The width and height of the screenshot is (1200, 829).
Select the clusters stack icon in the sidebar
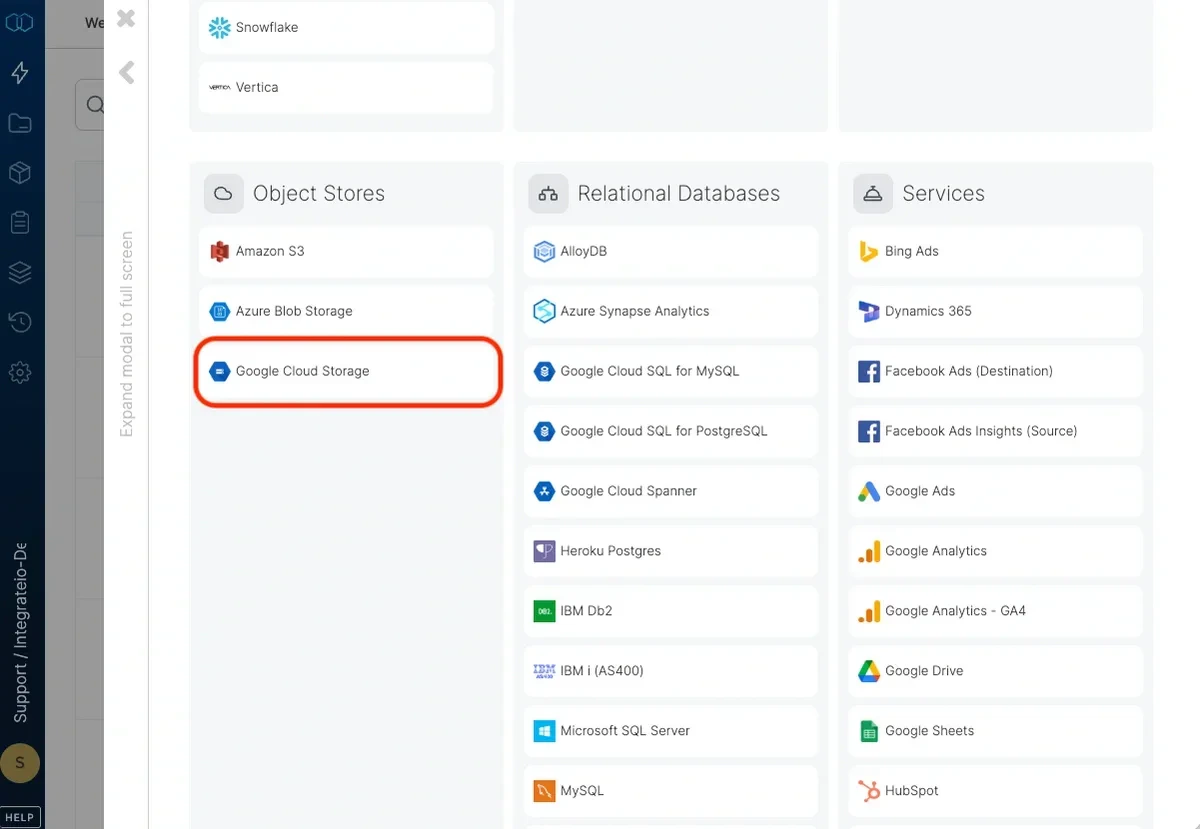(20, 272)
